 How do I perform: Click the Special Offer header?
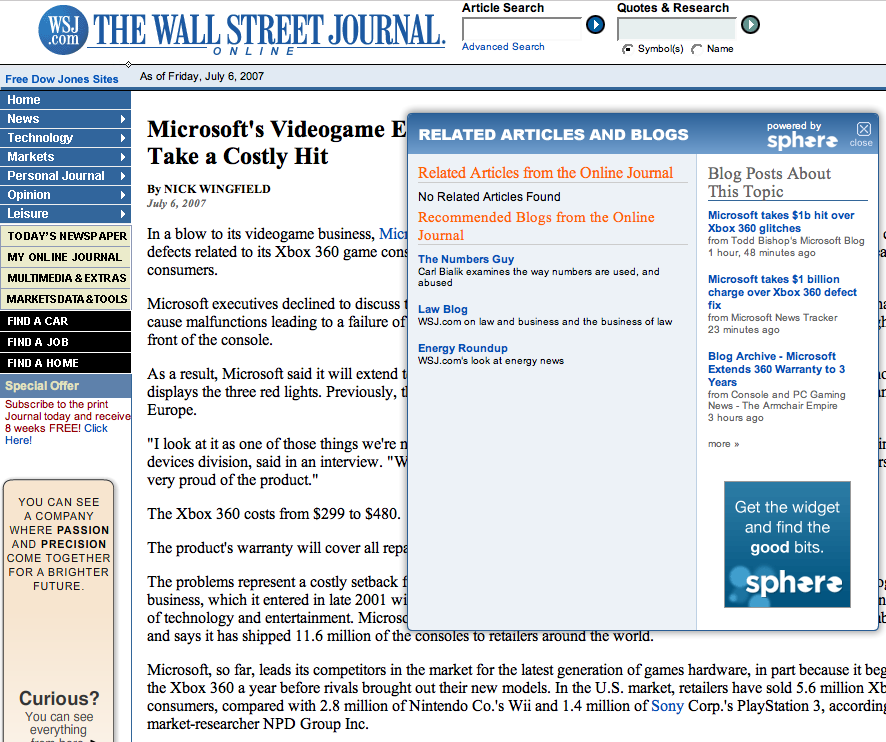tap(66, 386)
